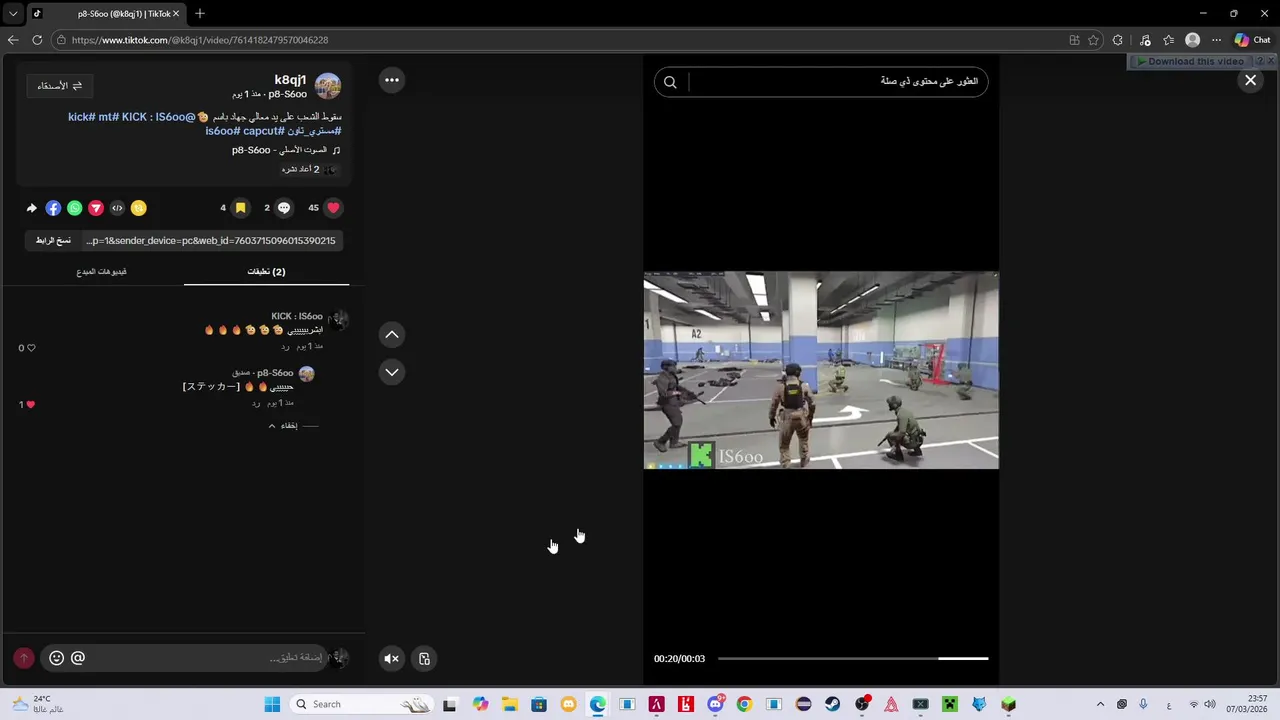Click the Edge media control icon
Image resolution: width=1280 pixels, height=720 pixels.
(1143, 40)
